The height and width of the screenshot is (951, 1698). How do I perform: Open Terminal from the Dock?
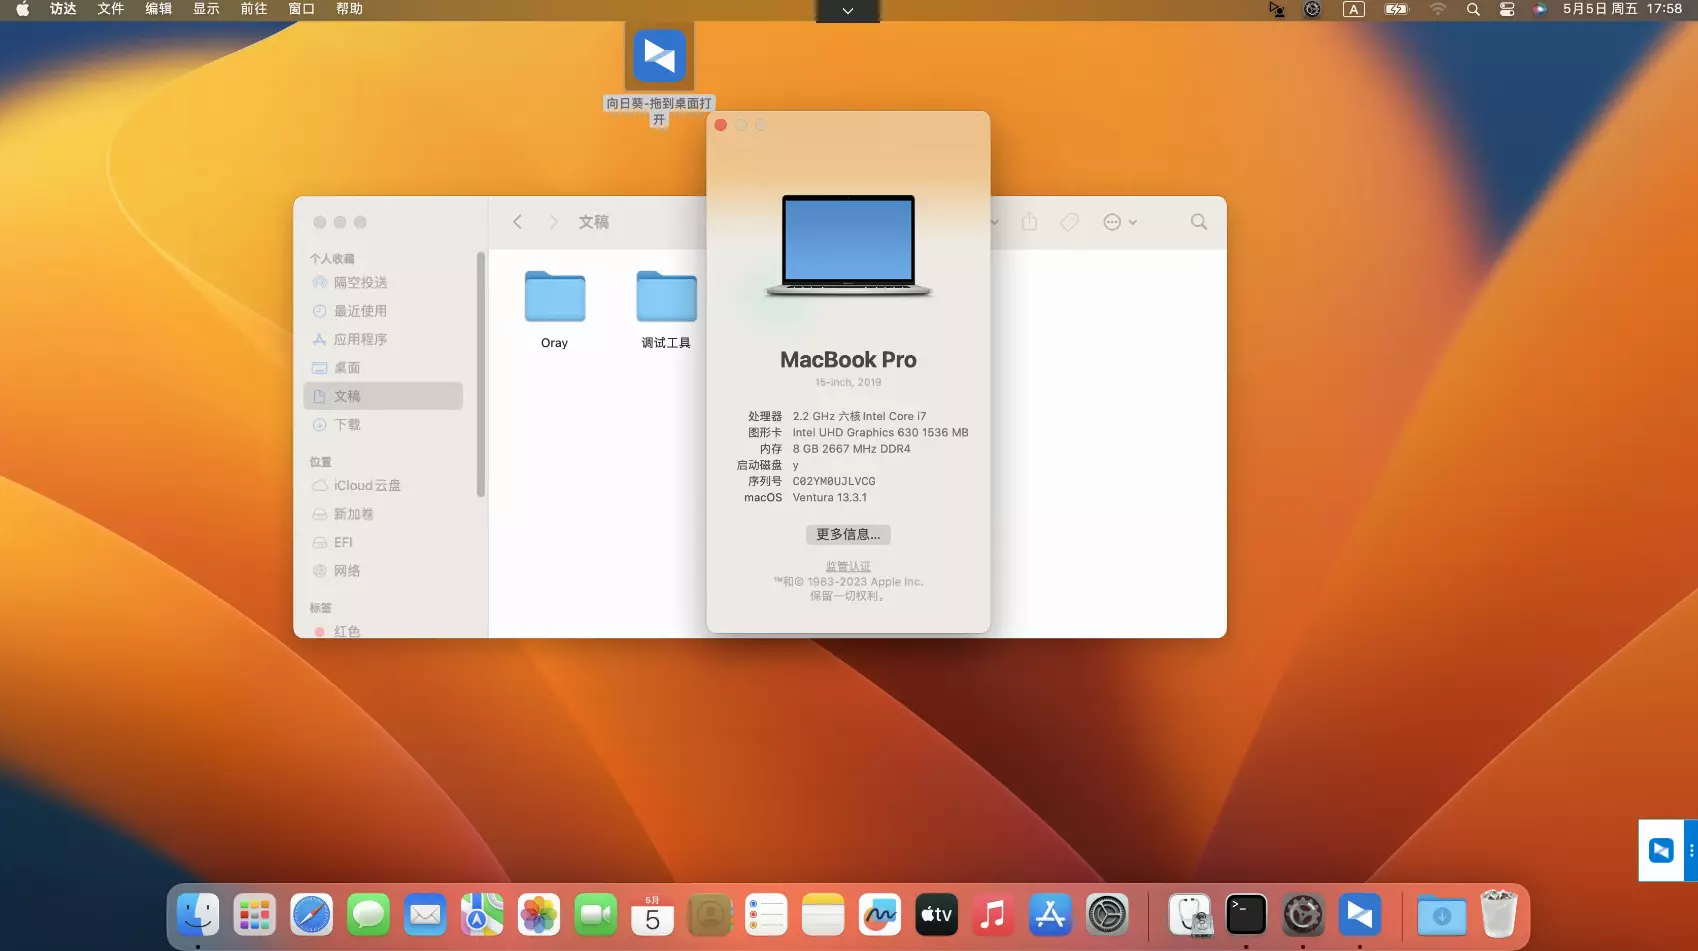click(x=1246, y=913)
